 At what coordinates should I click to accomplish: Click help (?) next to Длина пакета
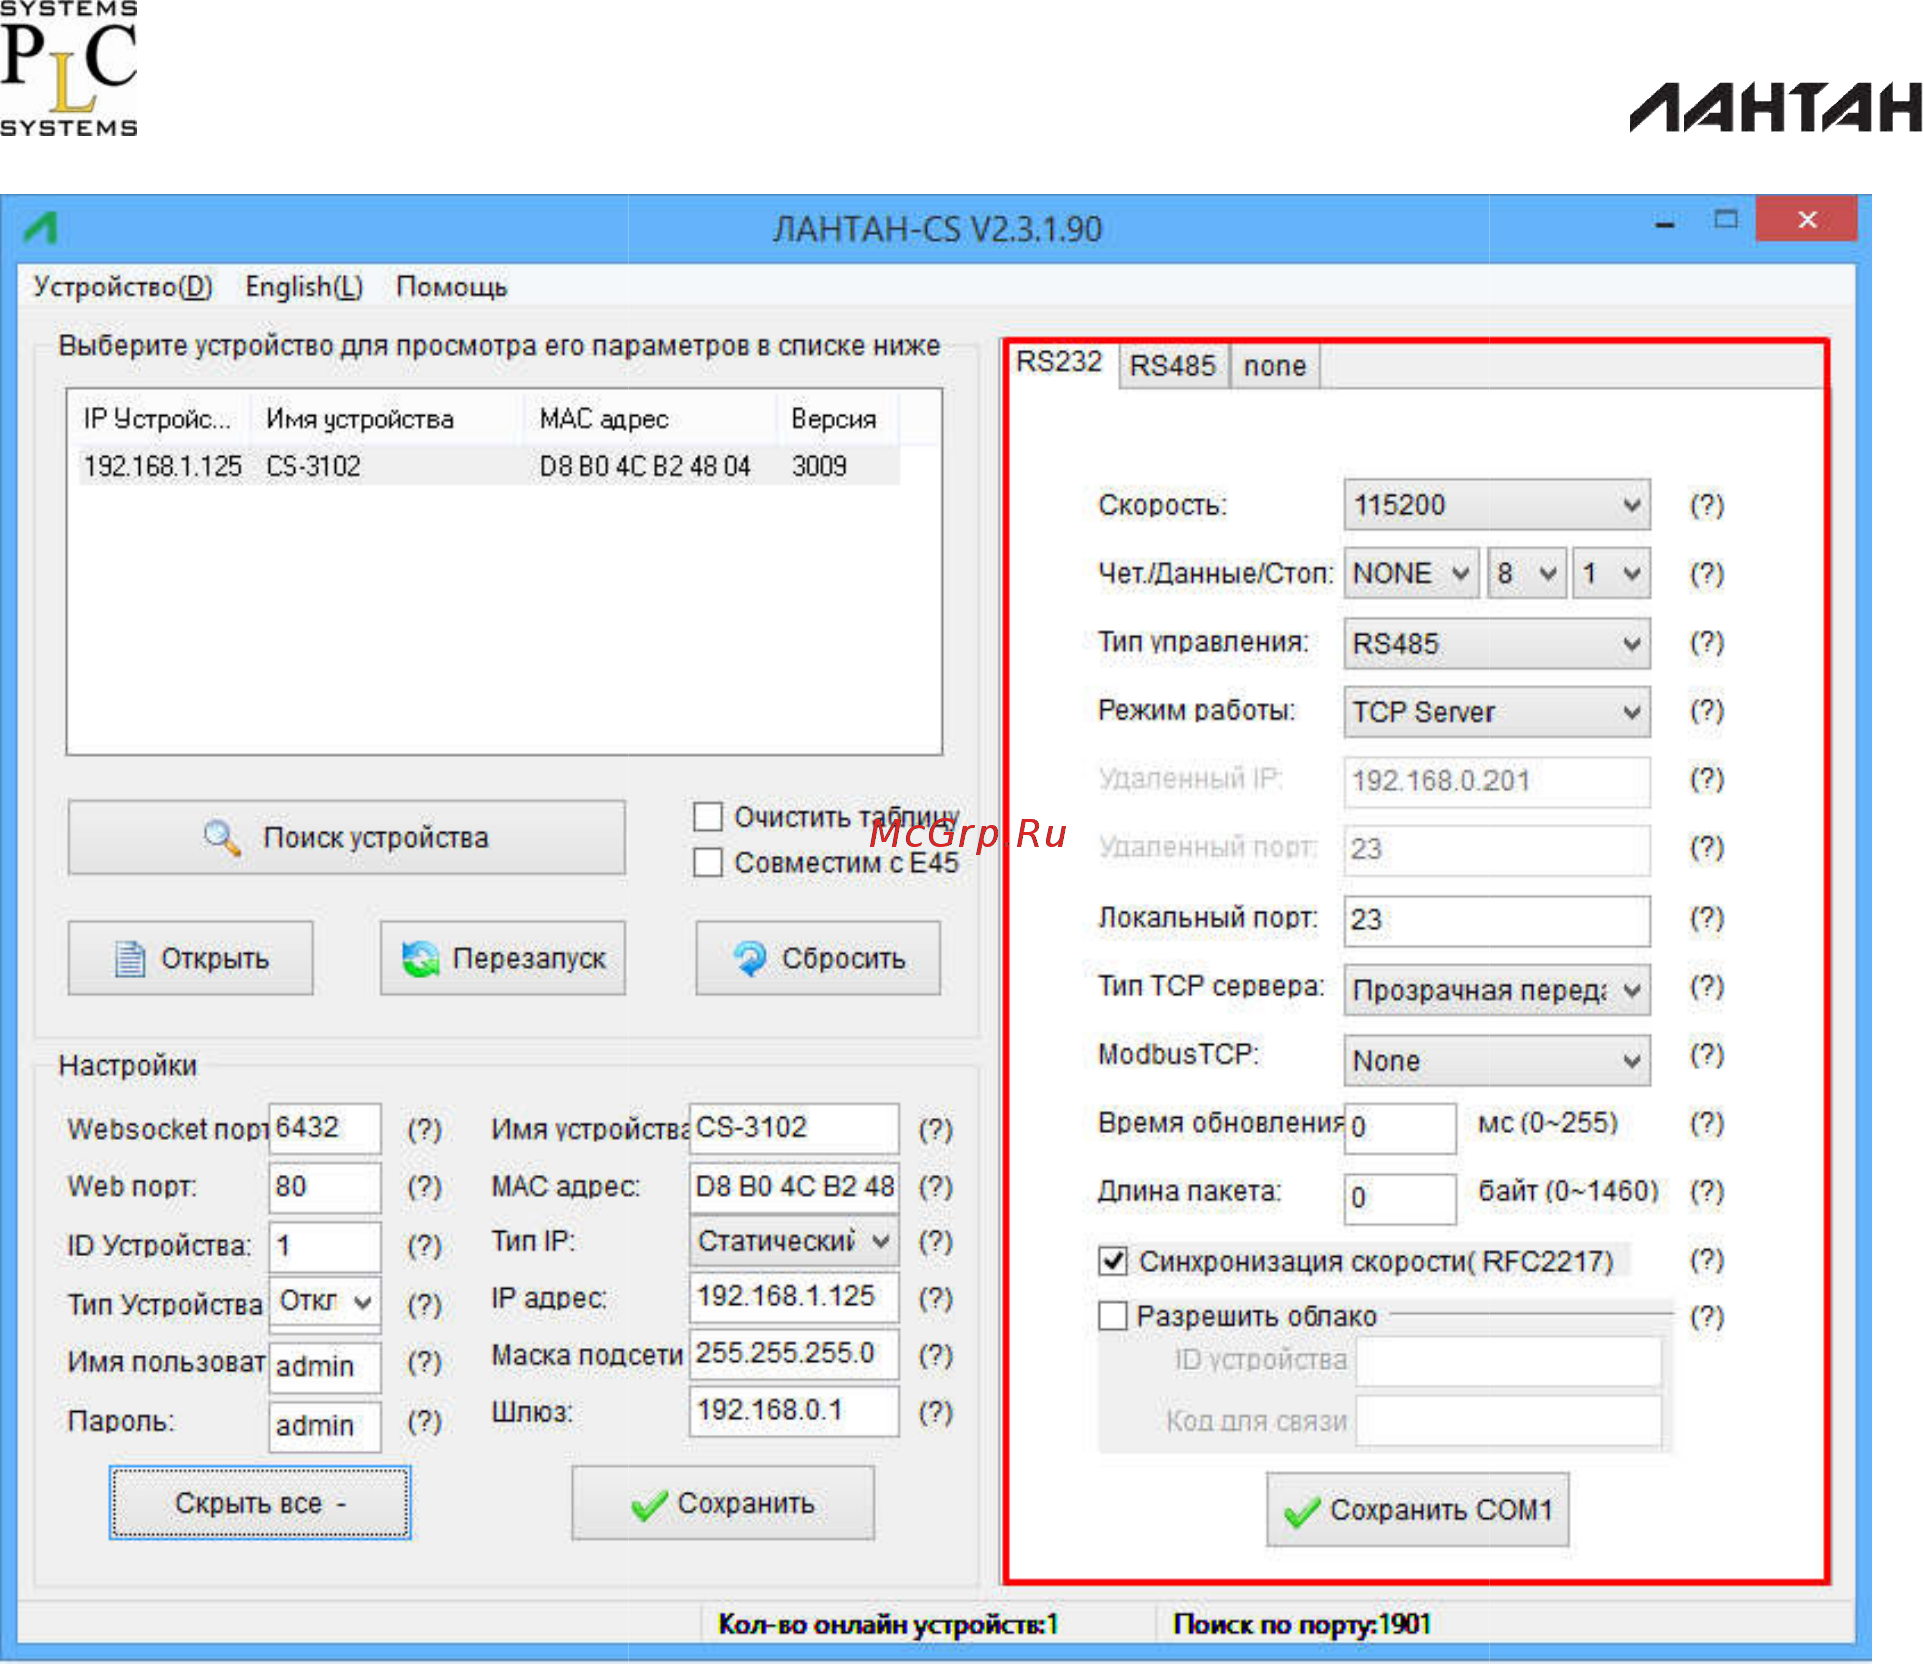pos(1707,1191)
